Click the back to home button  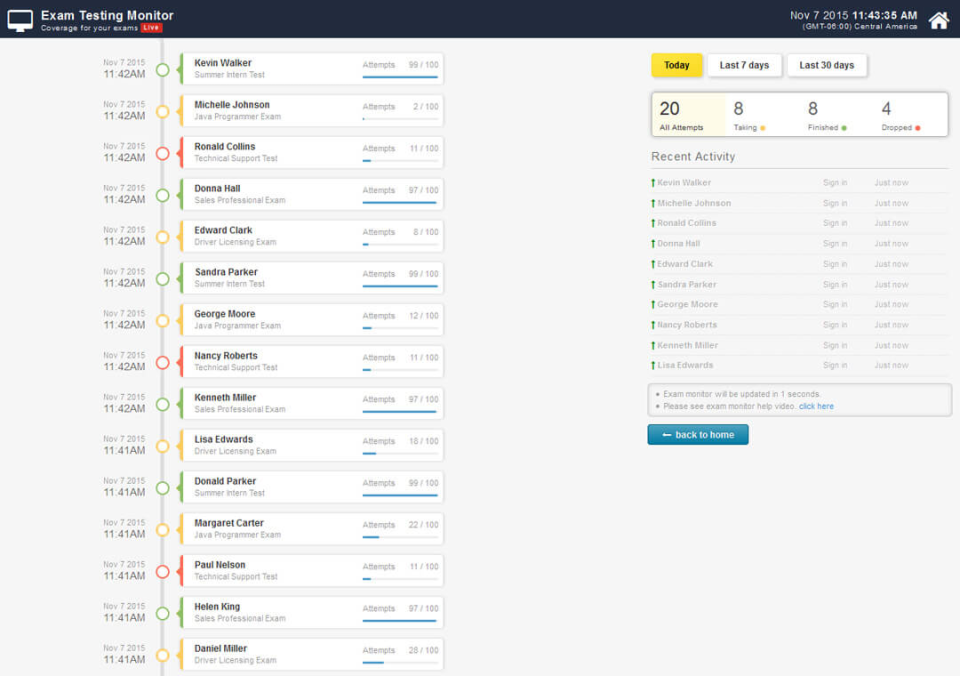click(697, 435)
